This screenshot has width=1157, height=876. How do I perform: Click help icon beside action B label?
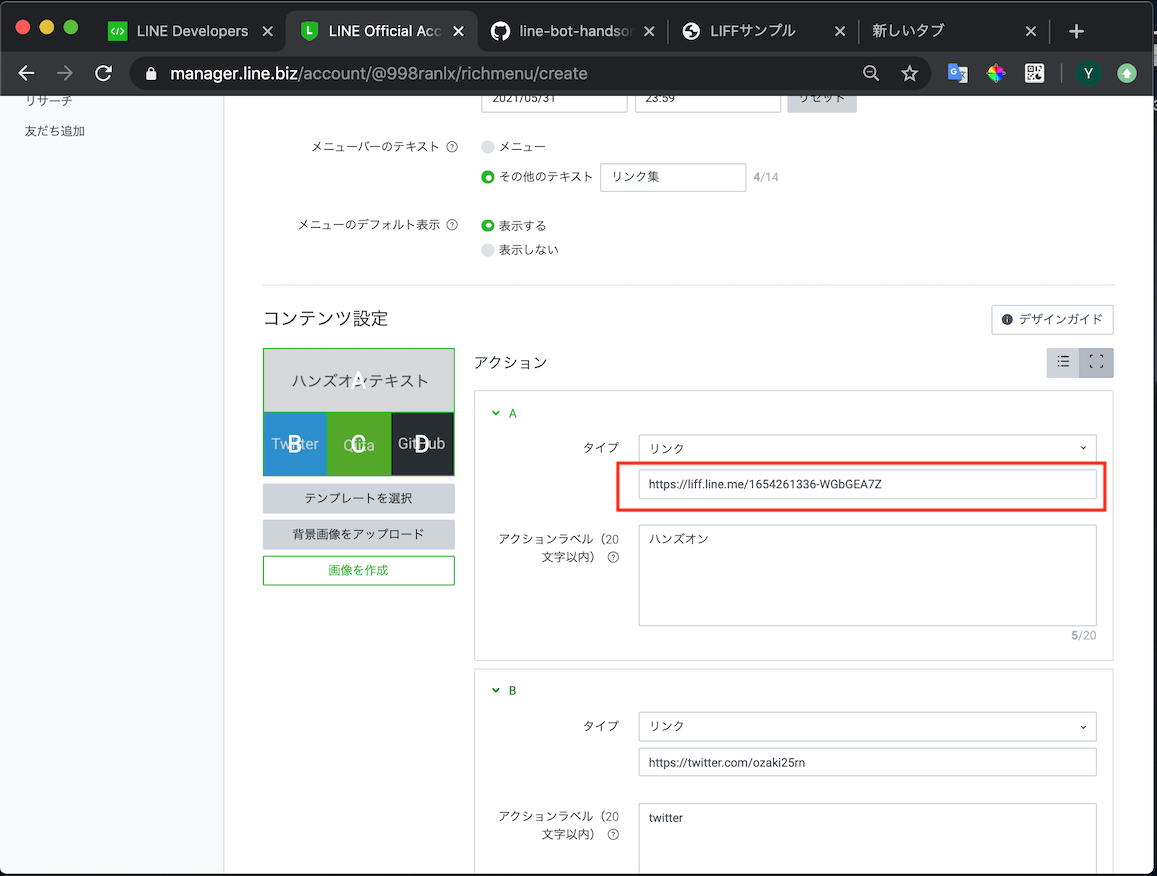[612, 835]
